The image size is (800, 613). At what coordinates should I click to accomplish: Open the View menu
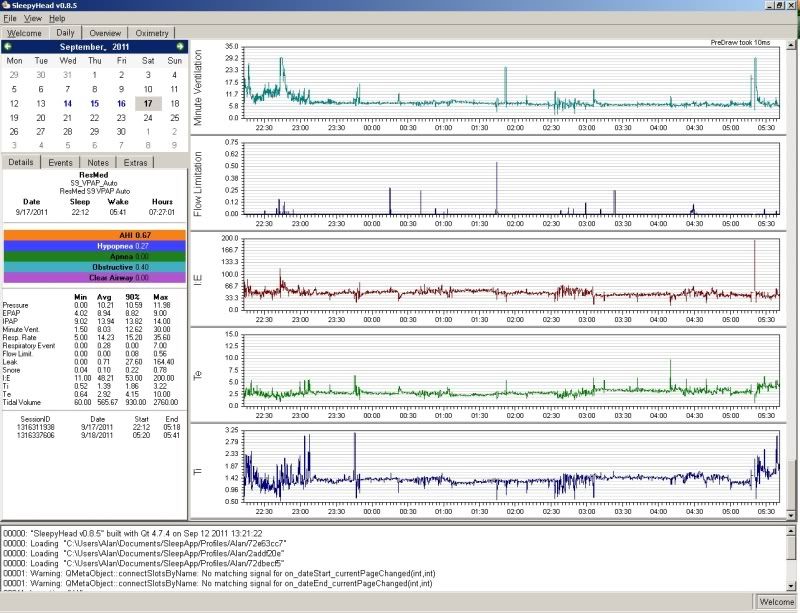33,18
